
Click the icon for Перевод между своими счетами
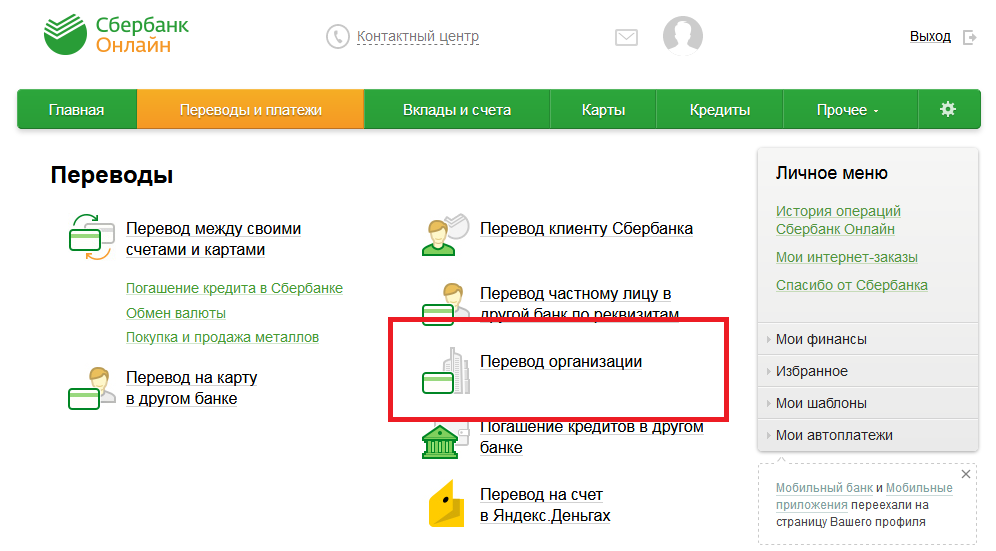[91, 238]
